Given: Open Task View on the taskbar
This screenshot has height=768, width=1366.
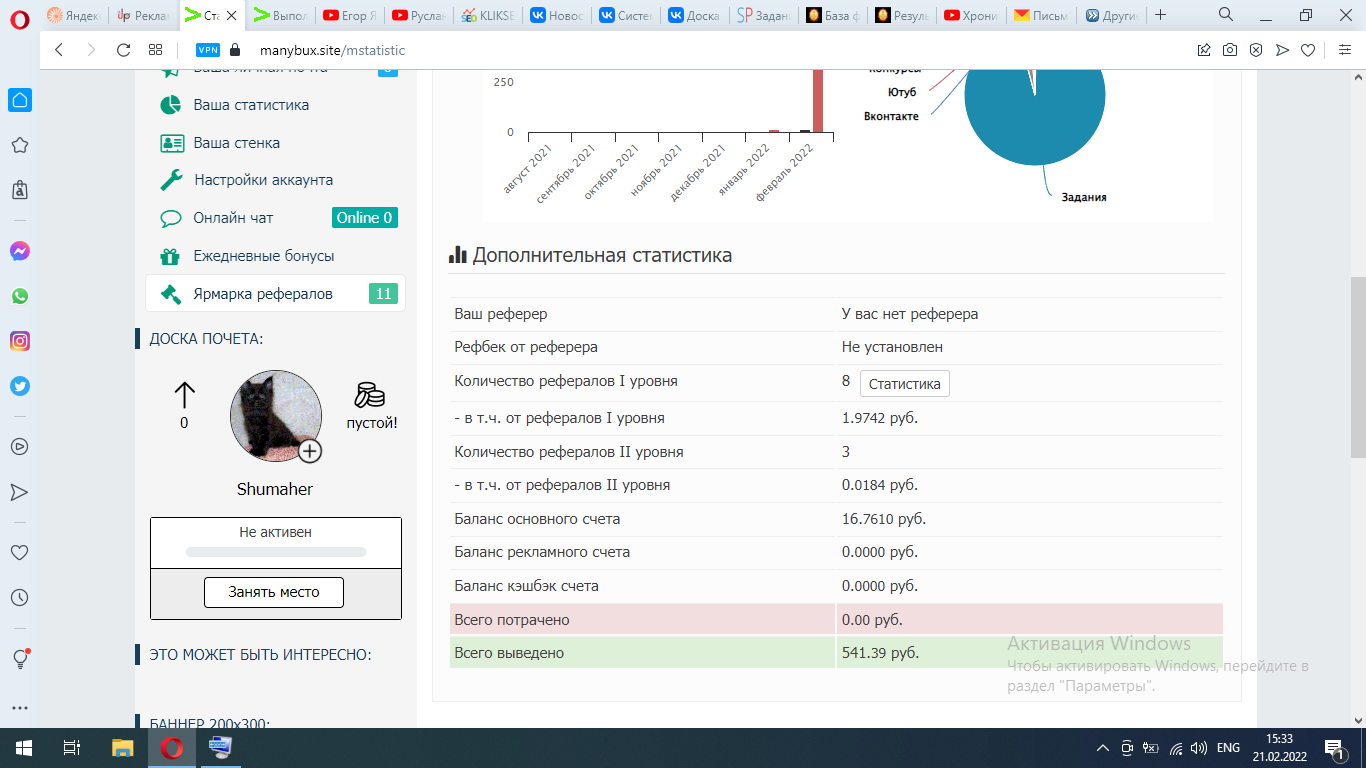Looking at the screenshot, I should click(71, 748).
